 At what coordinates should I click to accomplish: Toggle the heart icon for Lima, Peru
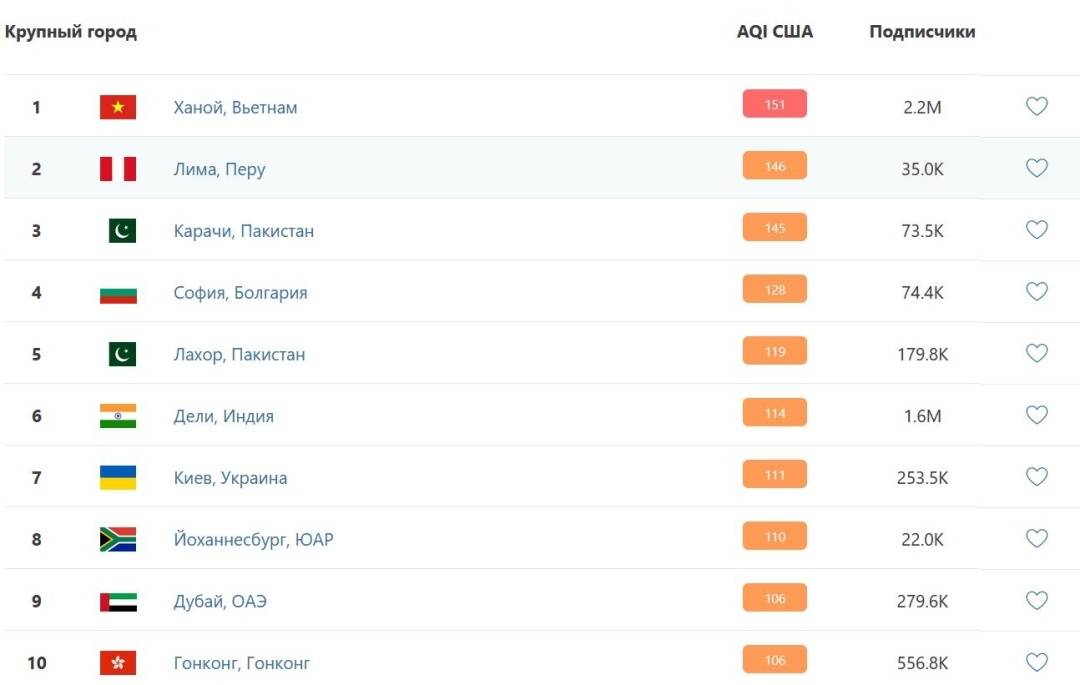point(1037,168)
